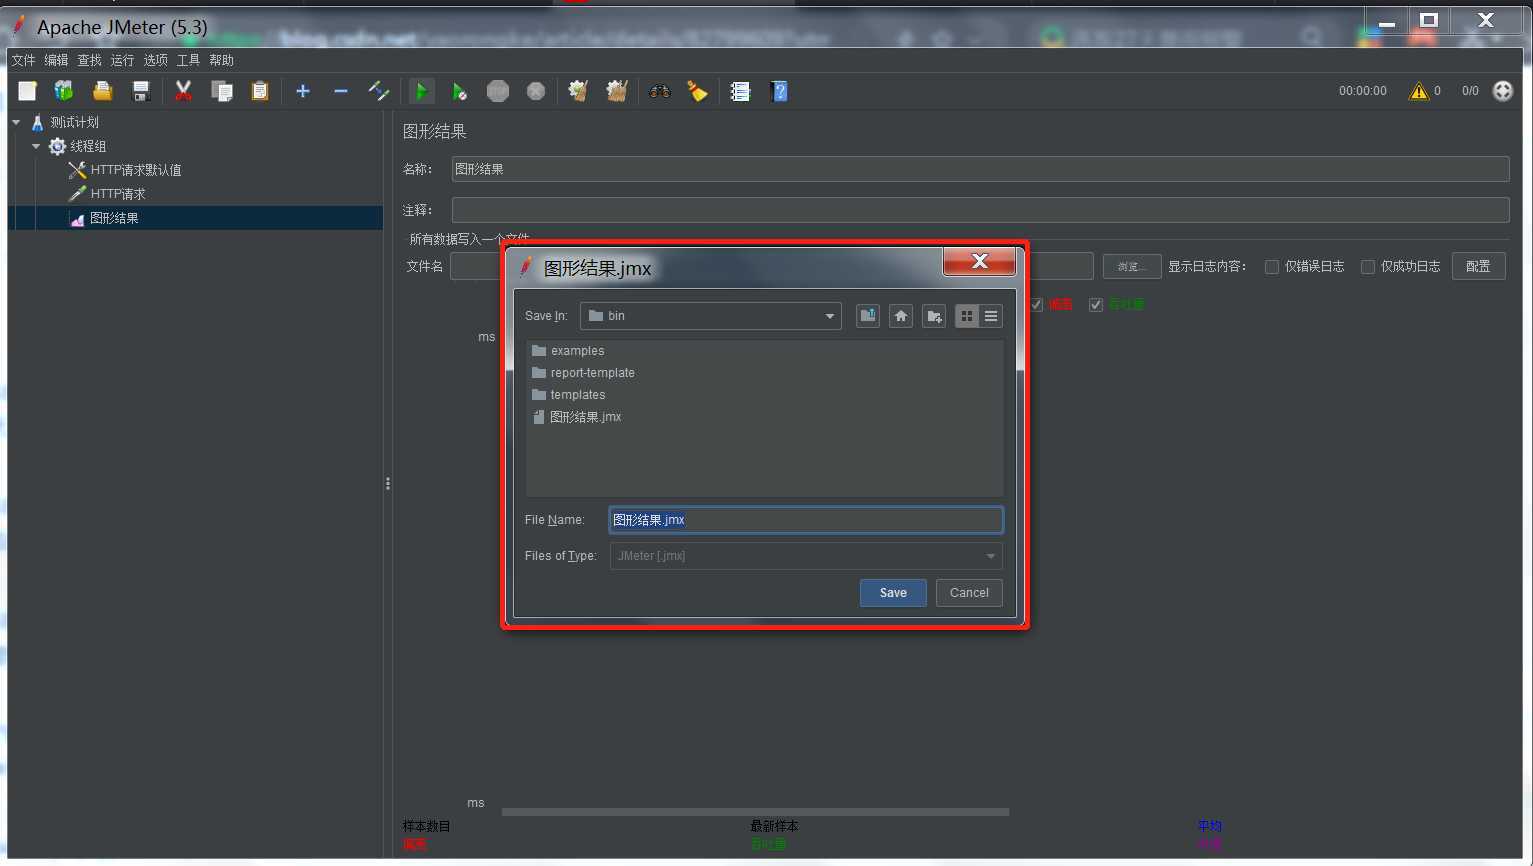Open the 文件 menu
Screen dimensions: 1533x866
coord(23,60)
